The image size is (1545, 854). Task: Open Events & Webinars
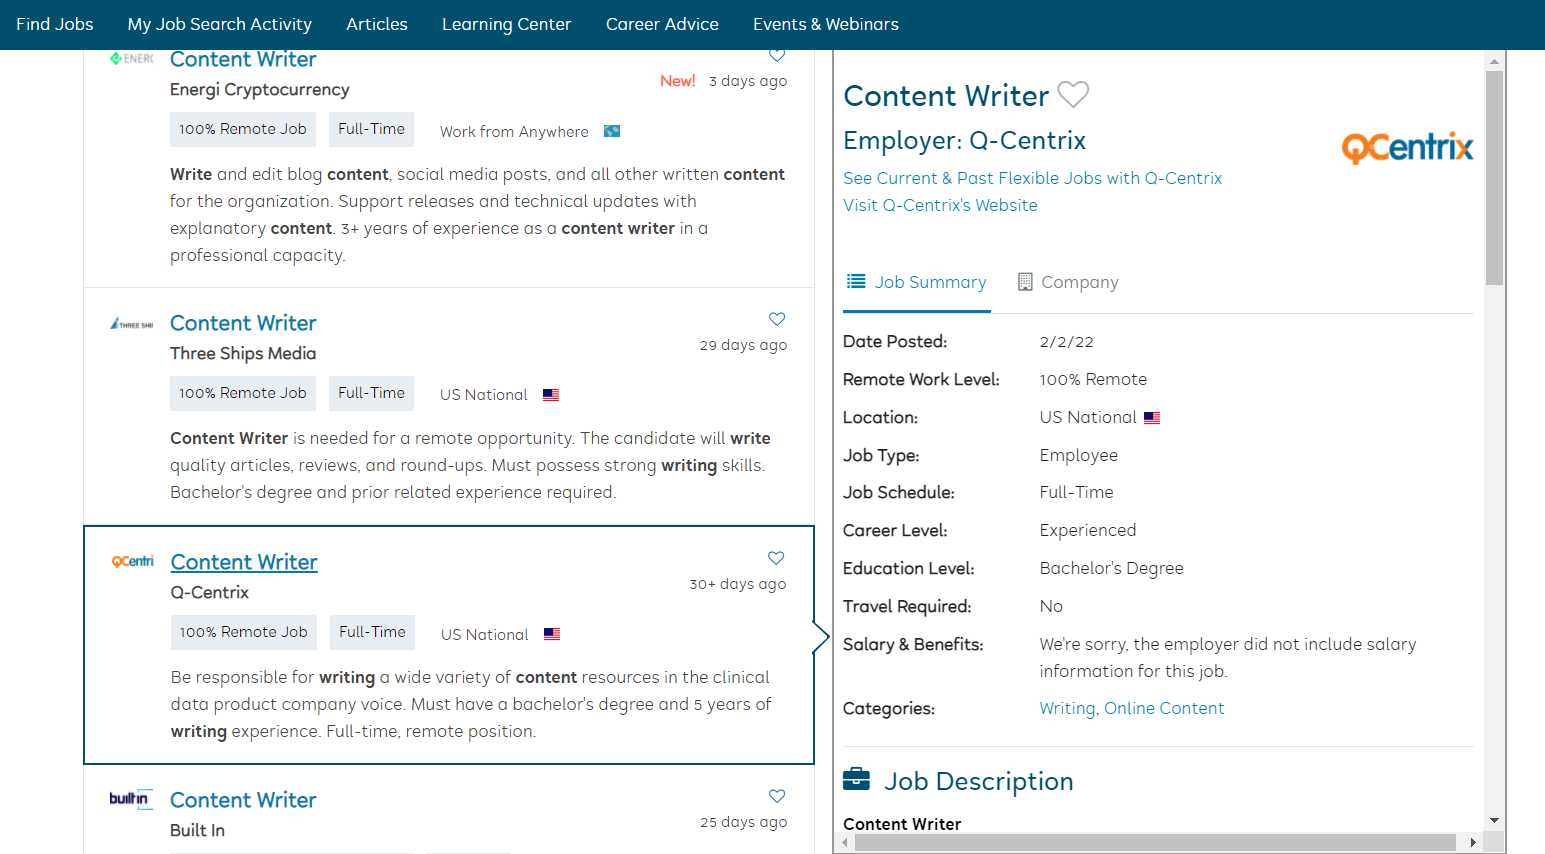(x=826, y=24)
